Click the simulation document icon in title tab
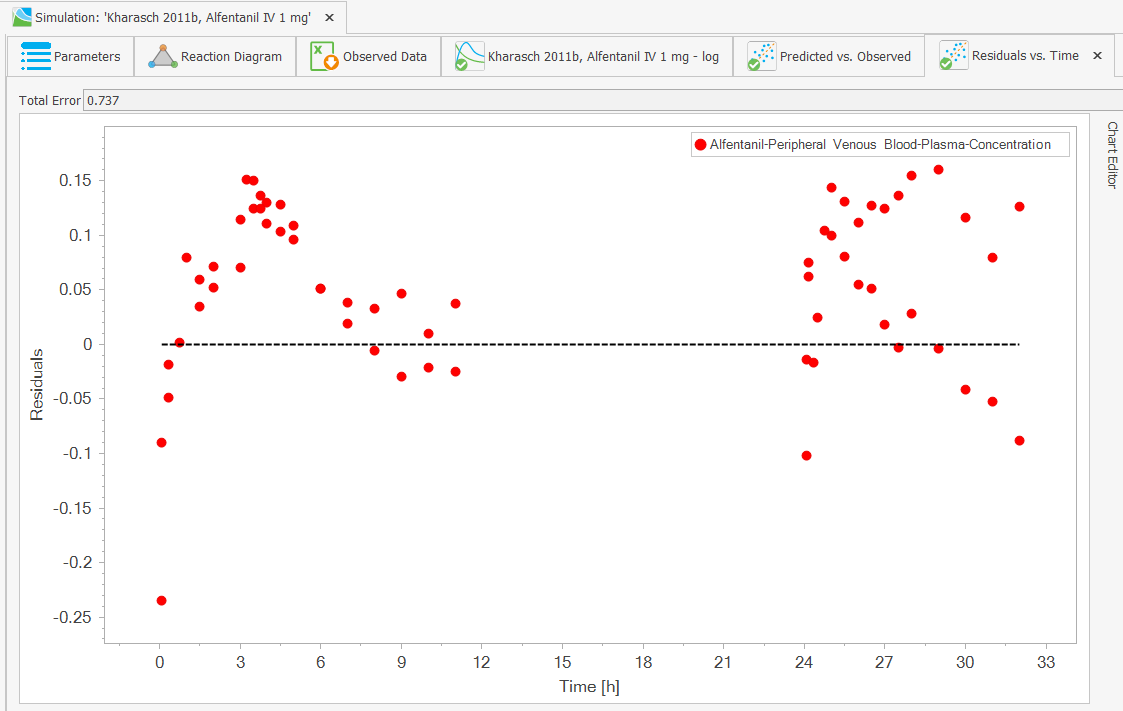 [21, 18]
